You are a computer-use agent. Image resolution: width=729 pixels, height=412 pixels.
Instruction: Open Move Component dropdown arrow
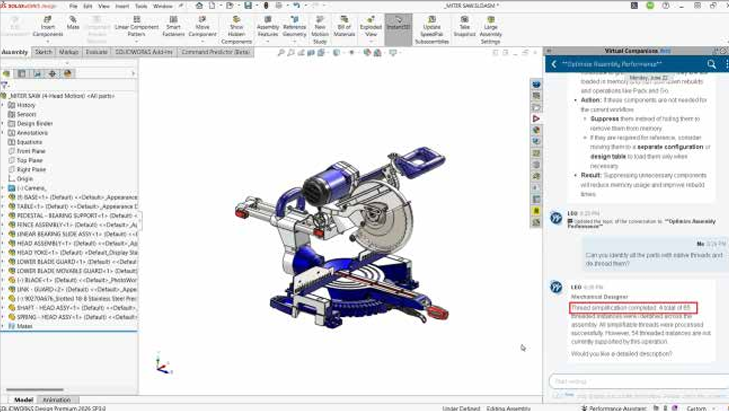(202, 41)
